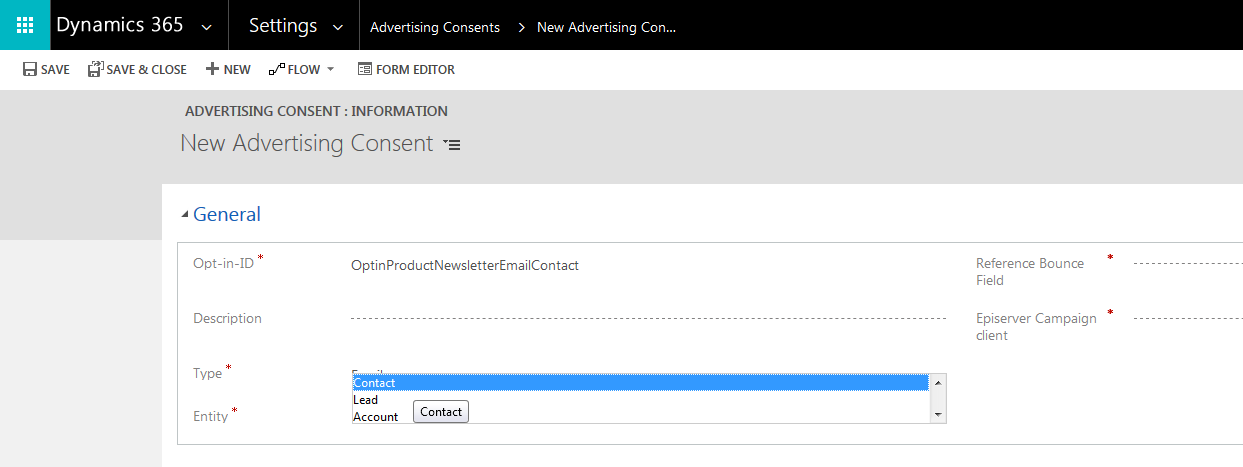Image resolution: width=1243 pixels, height=467 pixels.
Task: Open form selector beside New Advertising Consent
Action: pyautogui.click(x=452, y=145)
